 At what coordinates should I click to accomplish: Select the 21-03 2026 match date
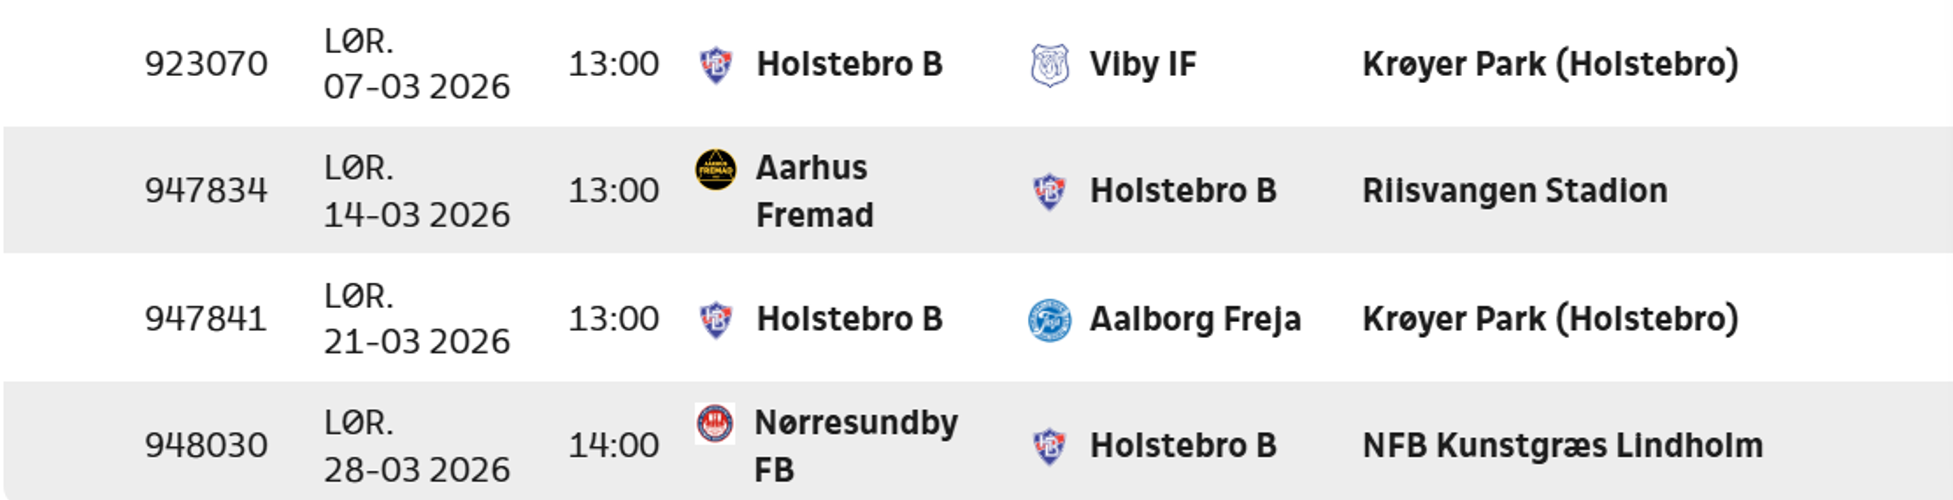coord(416,341)
